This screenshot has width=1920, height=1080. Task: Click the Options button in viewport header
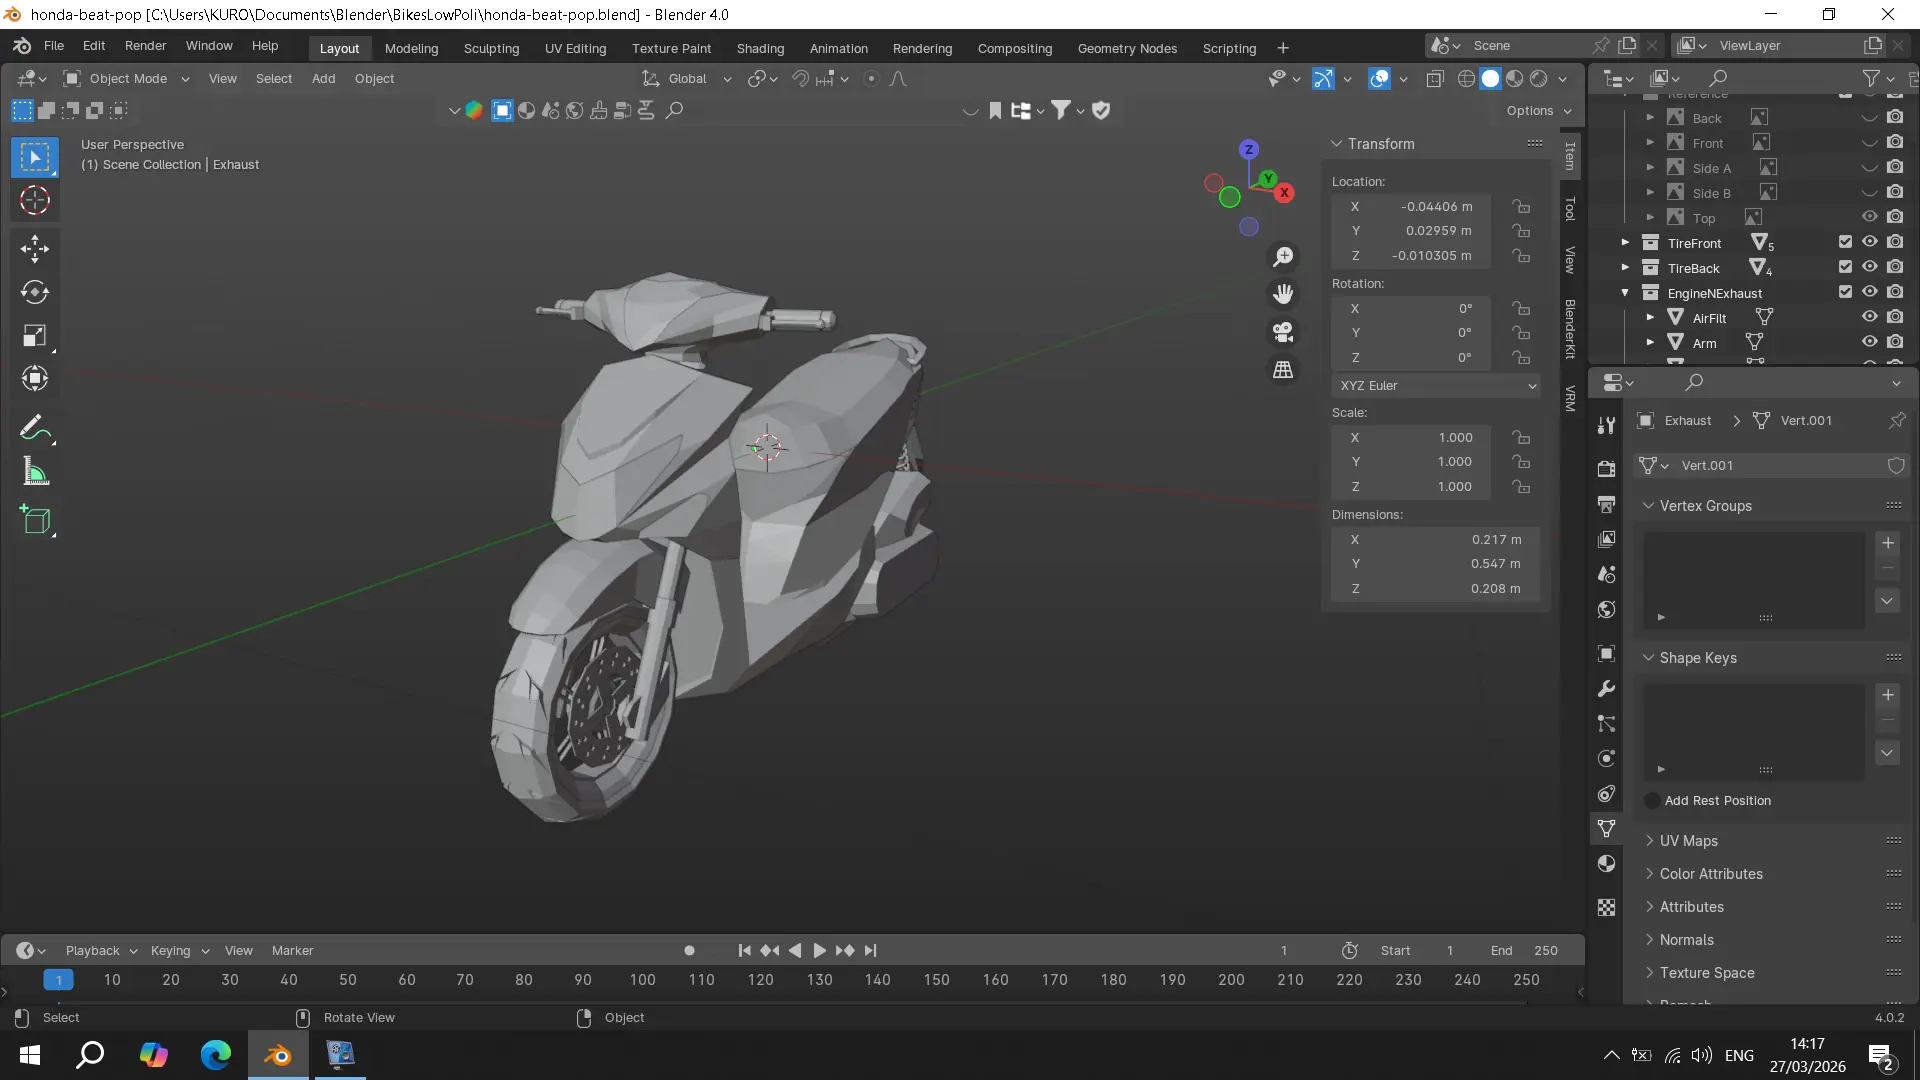pyautogui.click(x=1539, y=111)
